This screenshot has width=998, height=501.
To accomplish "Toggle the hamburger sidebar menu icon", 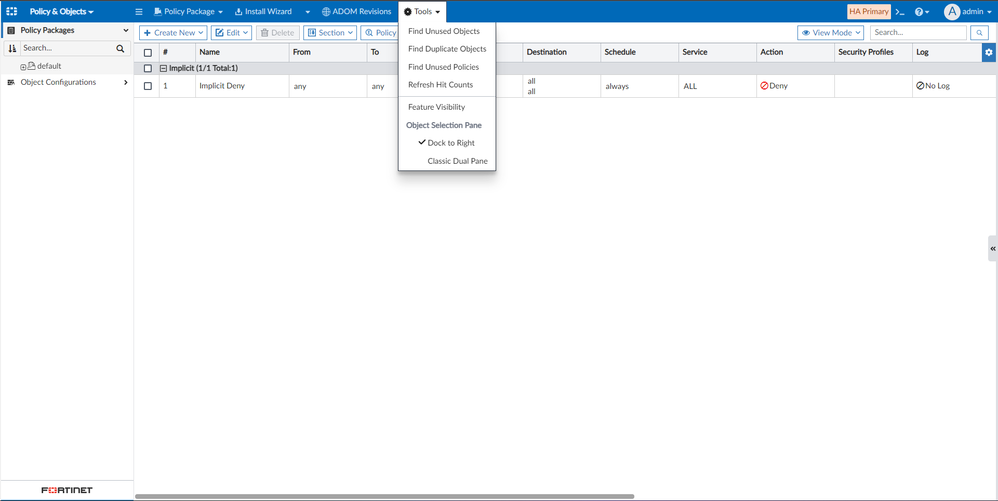I will tap(139, 11).
